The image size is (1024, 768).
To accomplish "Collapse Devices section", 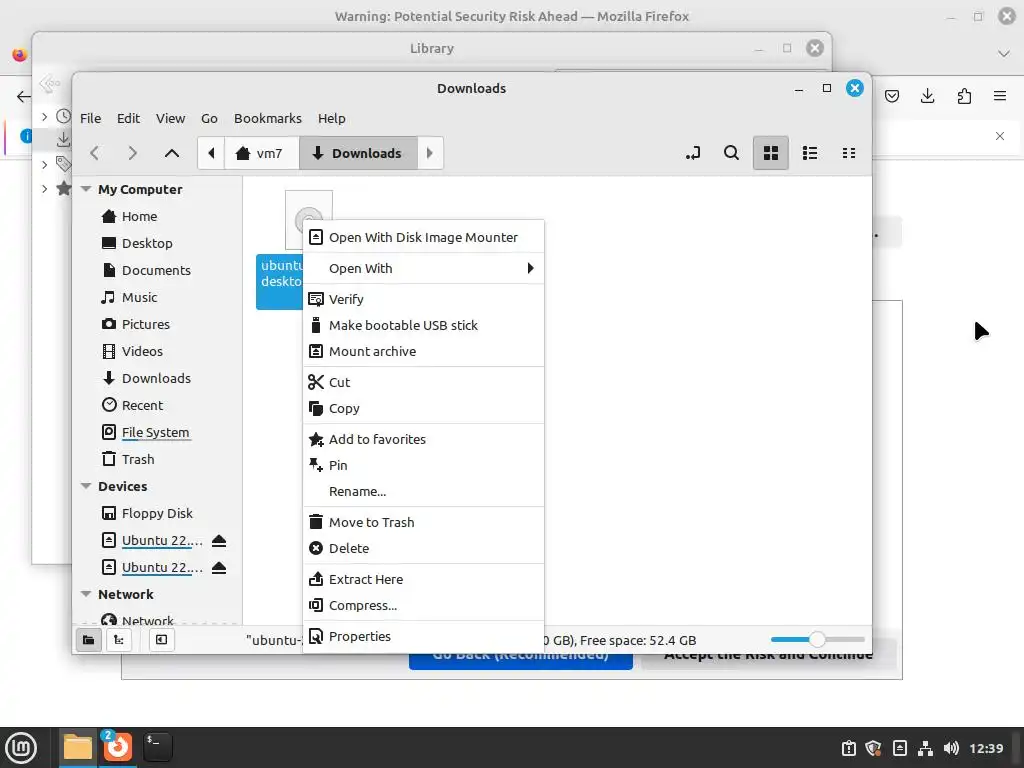I will pos(86,486).
